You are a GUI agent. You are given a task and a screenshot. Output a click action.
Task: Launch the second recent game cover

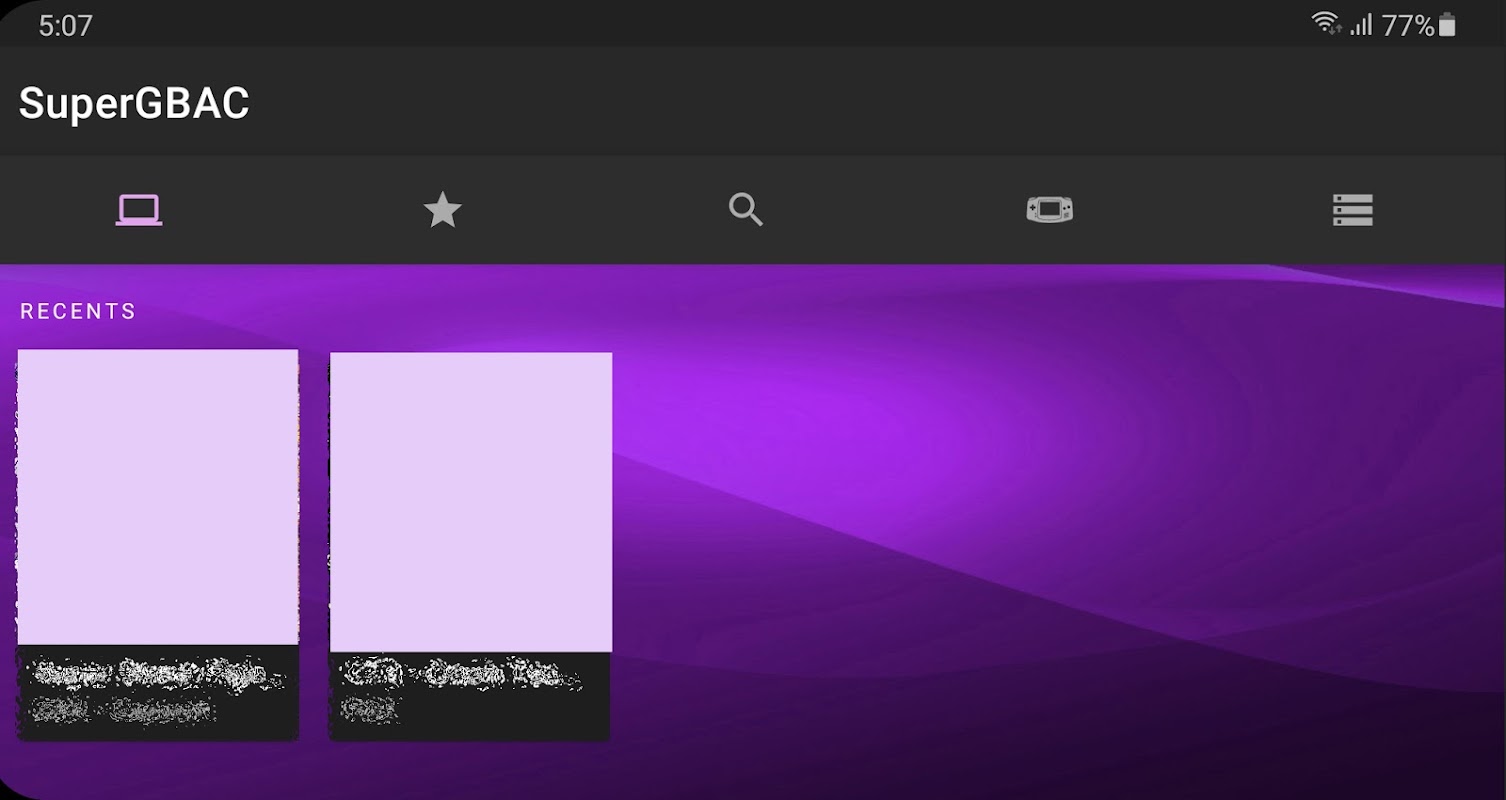coord(471,502)
